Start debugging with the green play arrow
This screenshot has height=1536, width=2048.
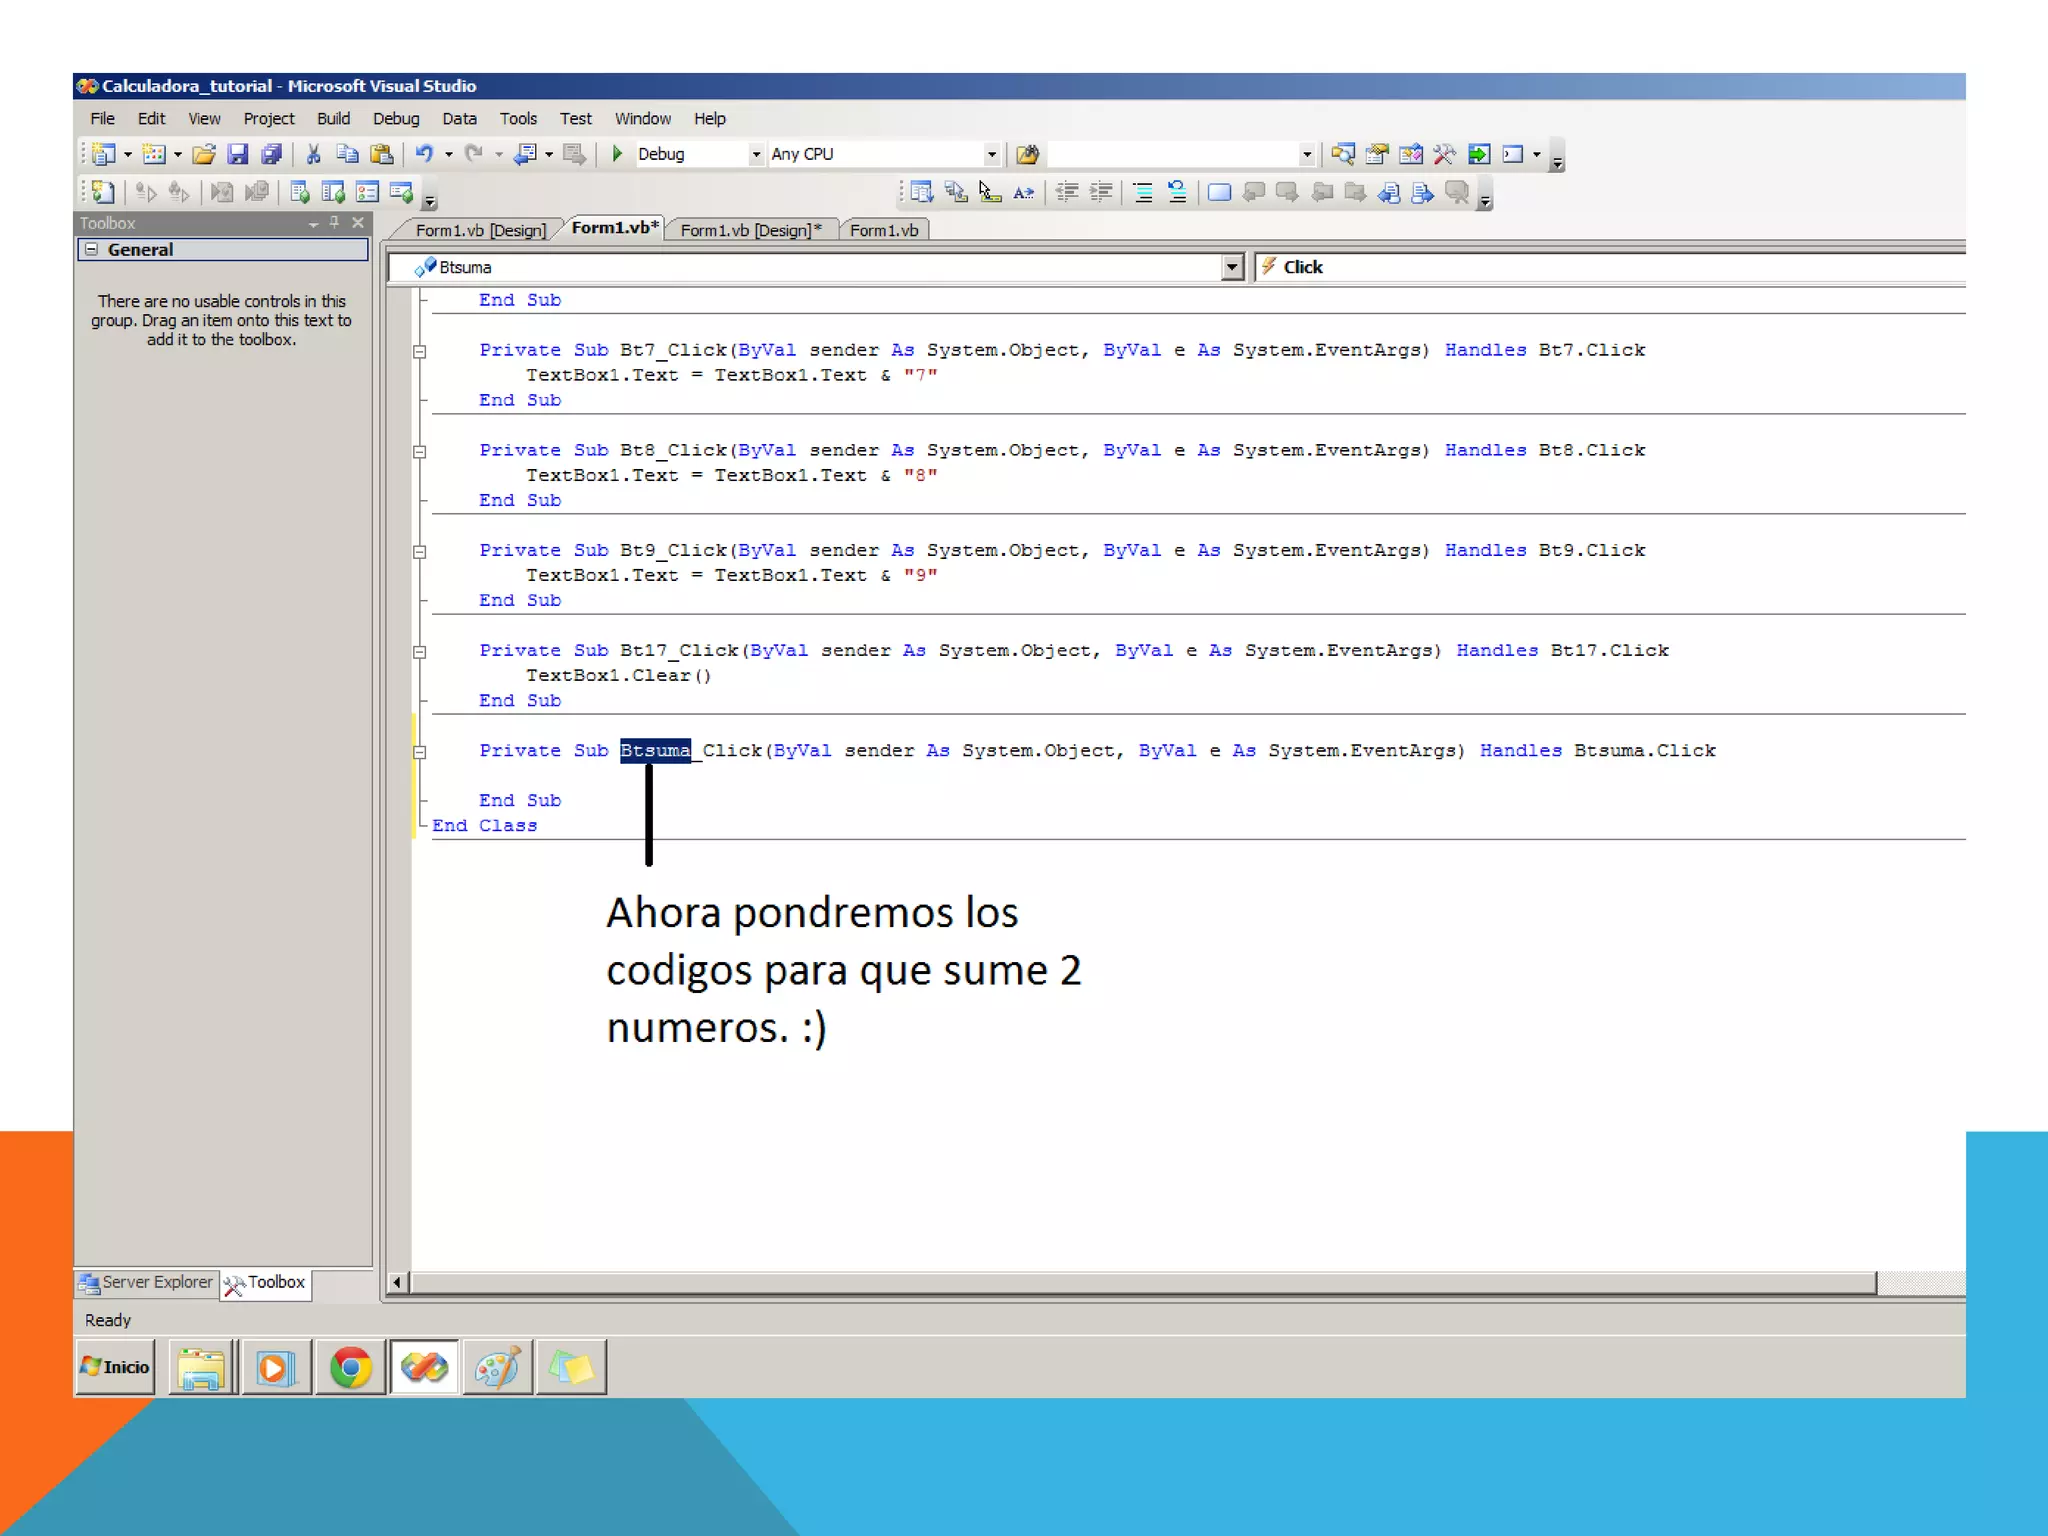617,154
